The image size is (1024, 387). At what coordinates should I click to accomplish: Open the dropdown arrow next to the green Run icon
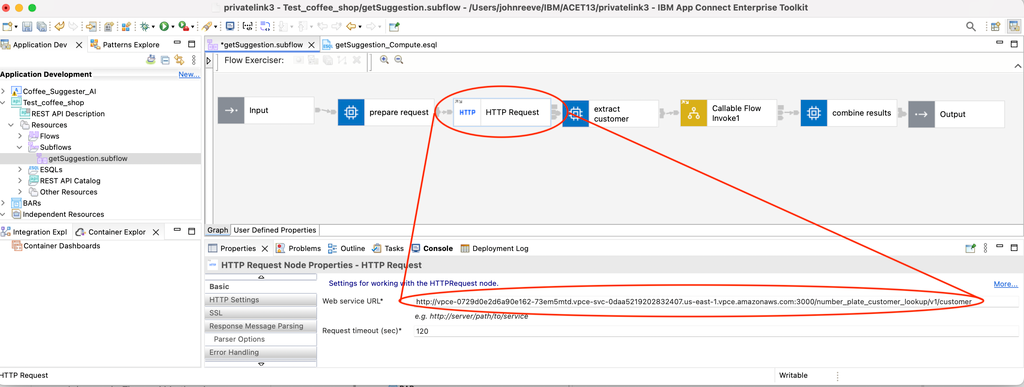tap(172, 27)
